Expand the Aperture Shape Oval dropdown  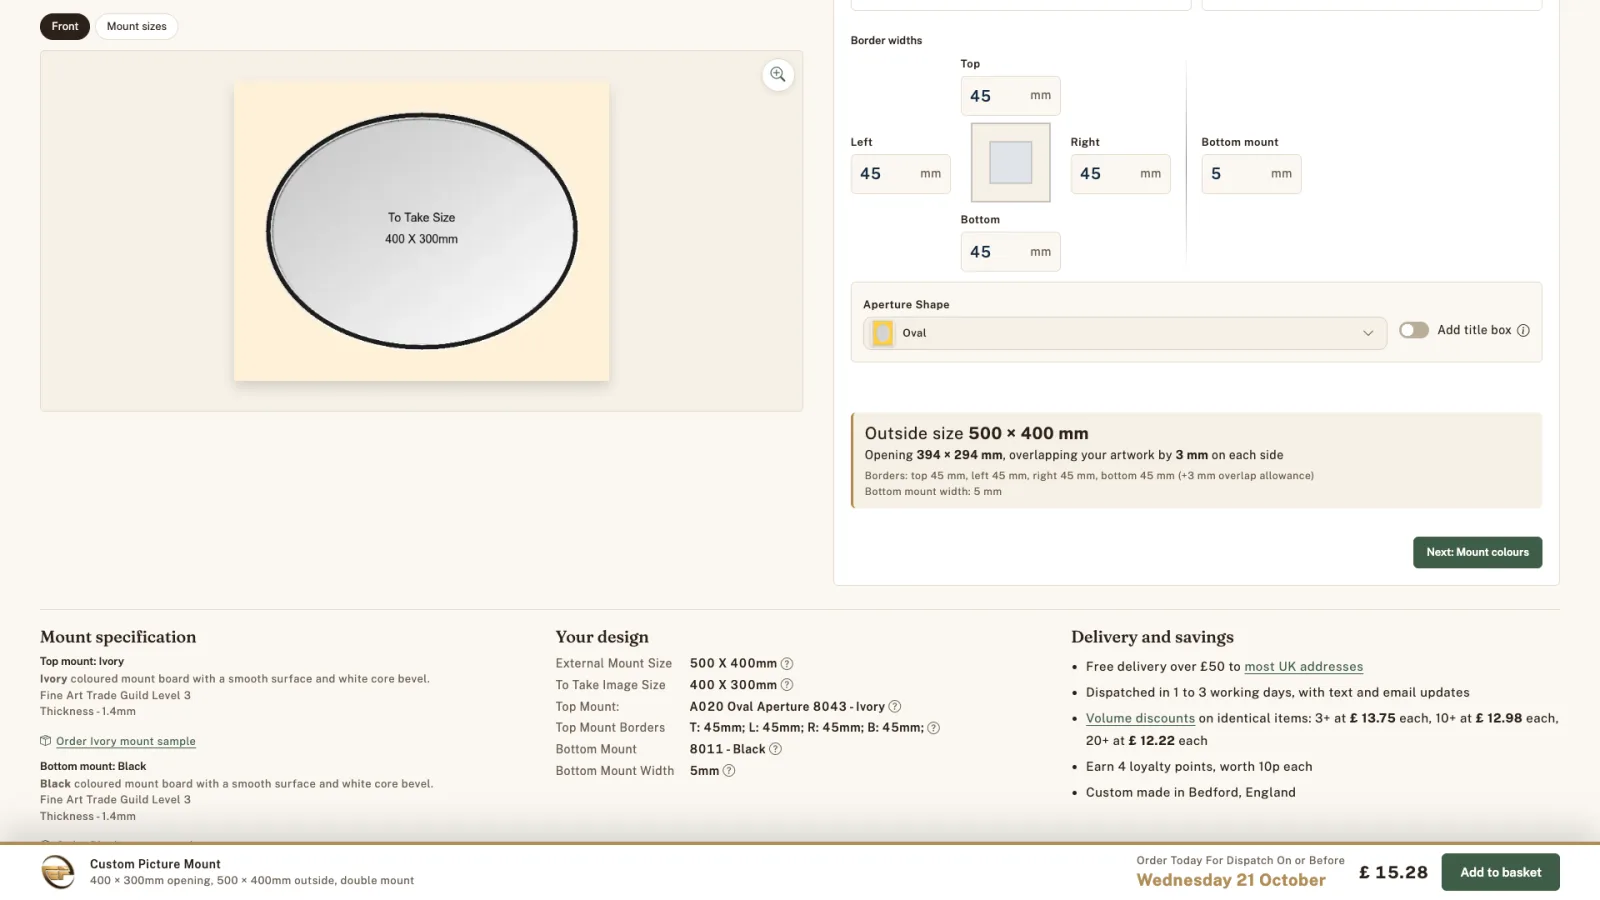point(1124,333)
